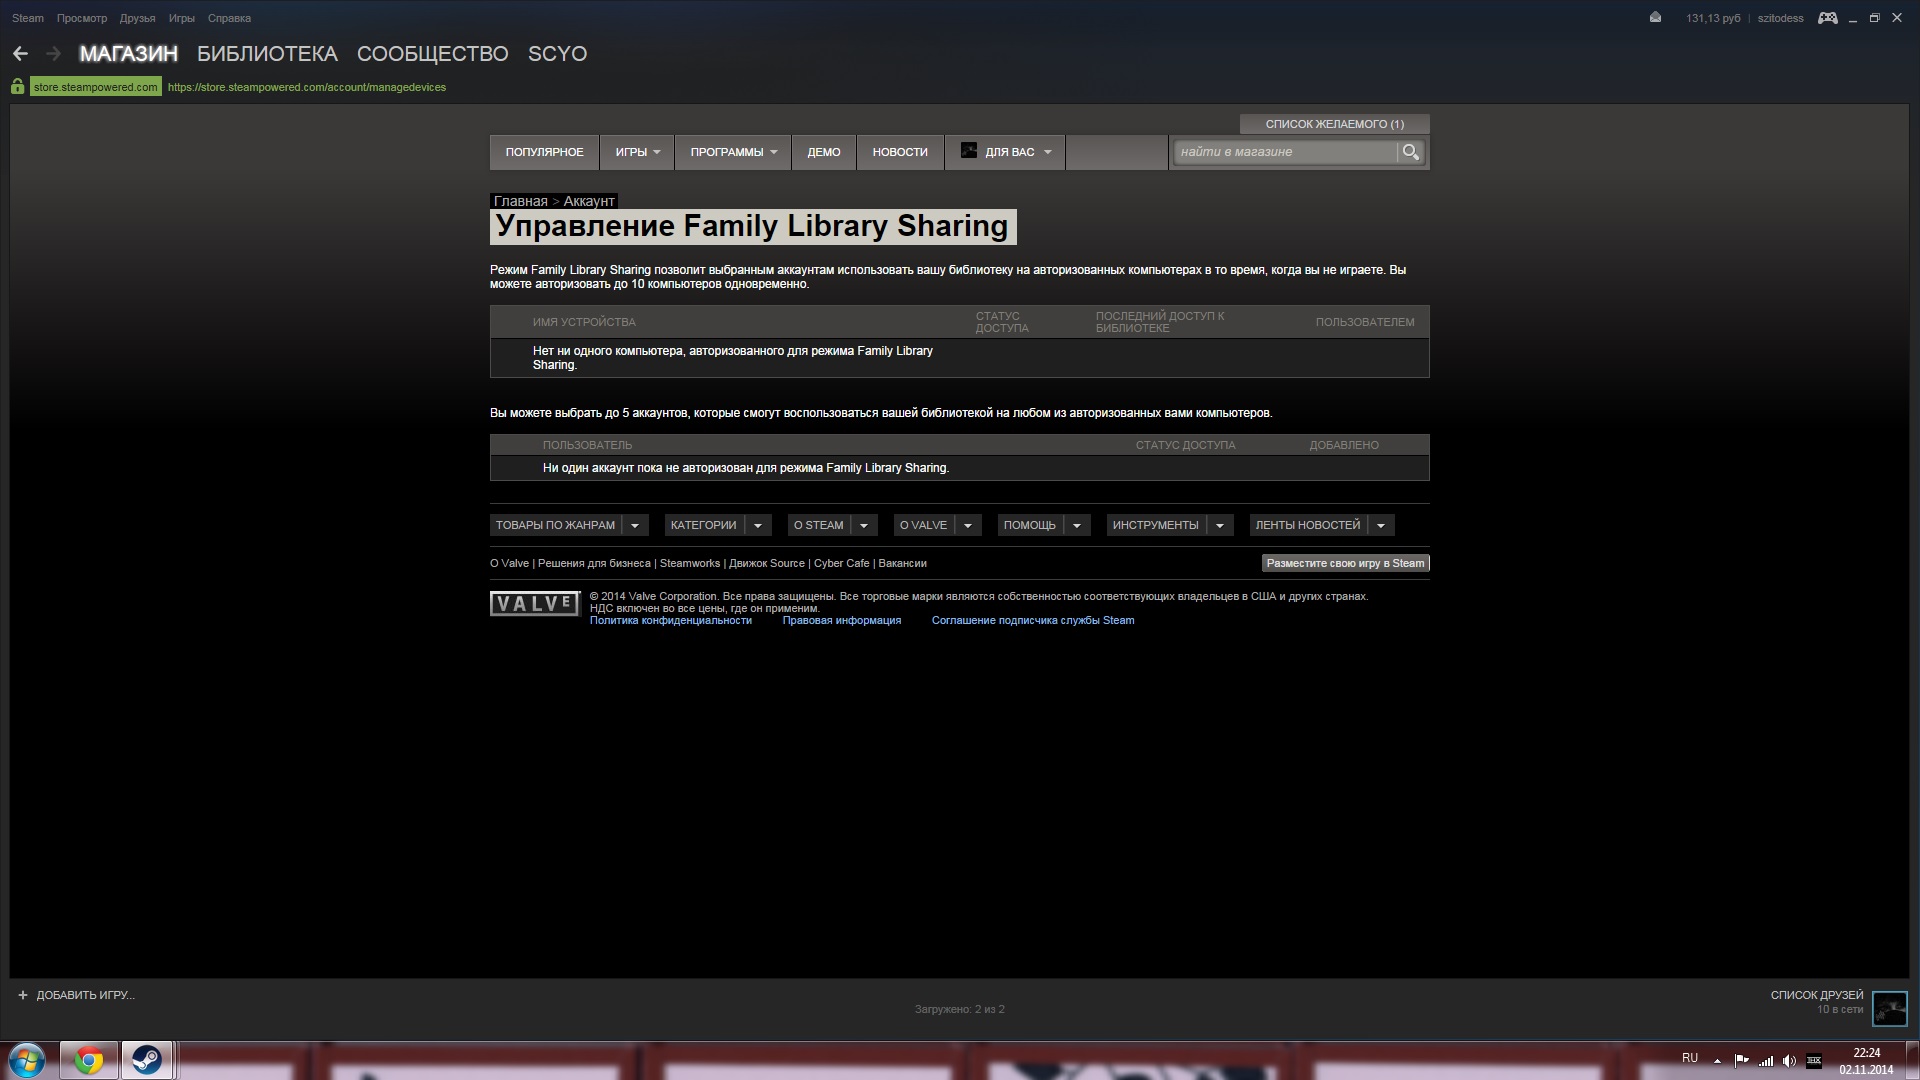Open the Движок Source footer link
This screenshot has height=1080, width=1920.
coord(767,563)
